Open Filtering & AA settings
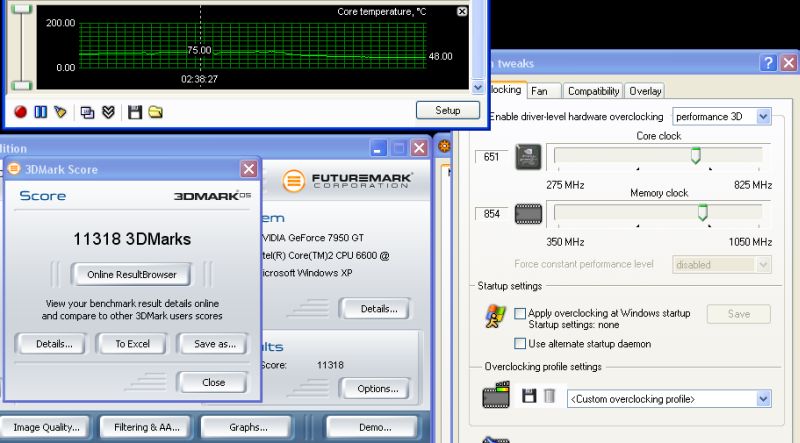Image resolution: width=800 pixels, height=443 pixels. point(145,427)
